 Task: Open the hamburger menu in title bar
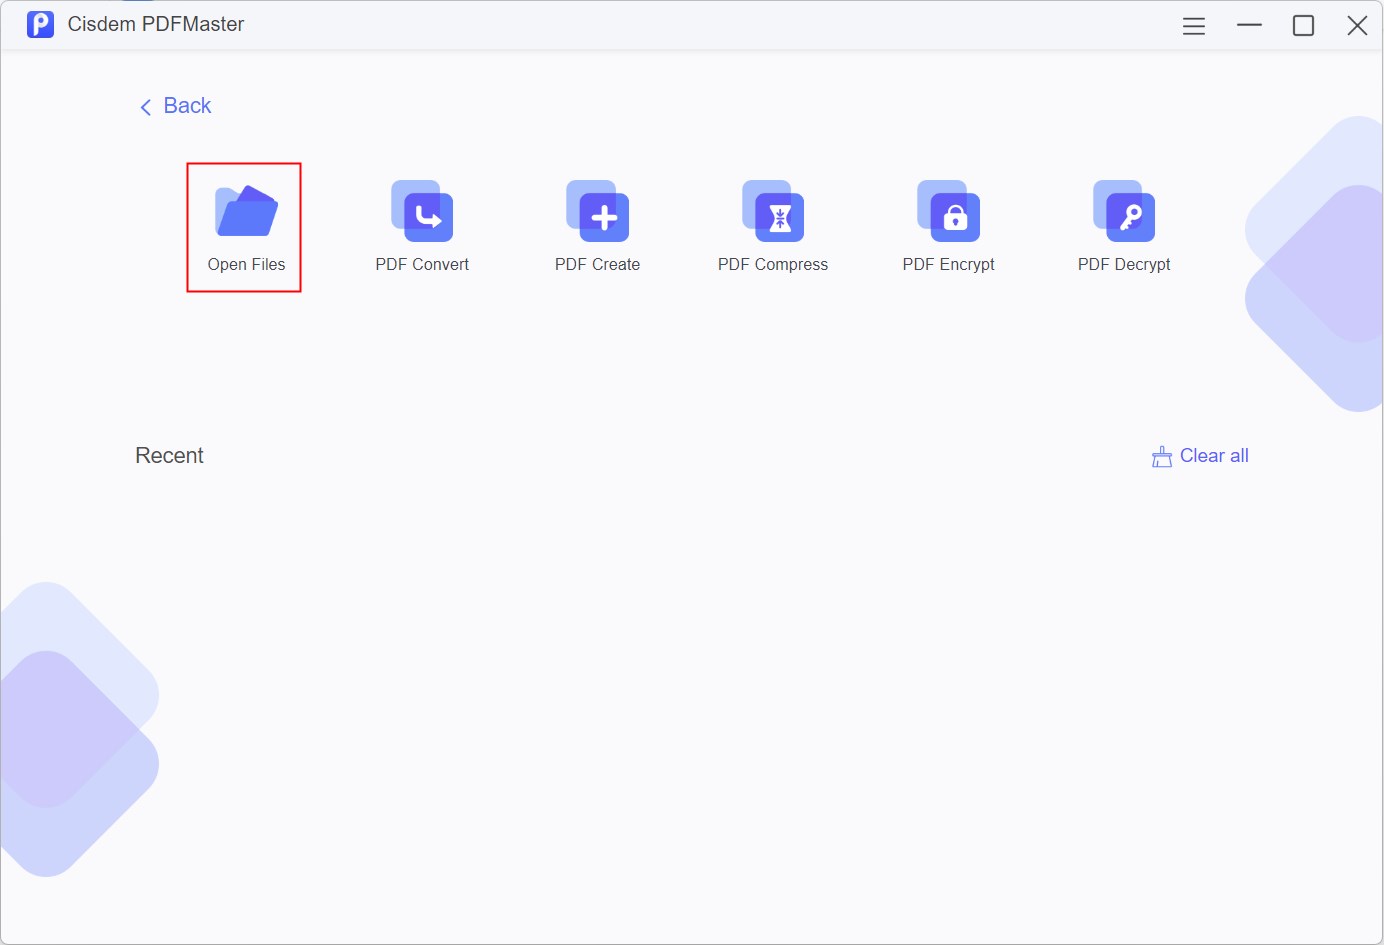pos(1194,26)
